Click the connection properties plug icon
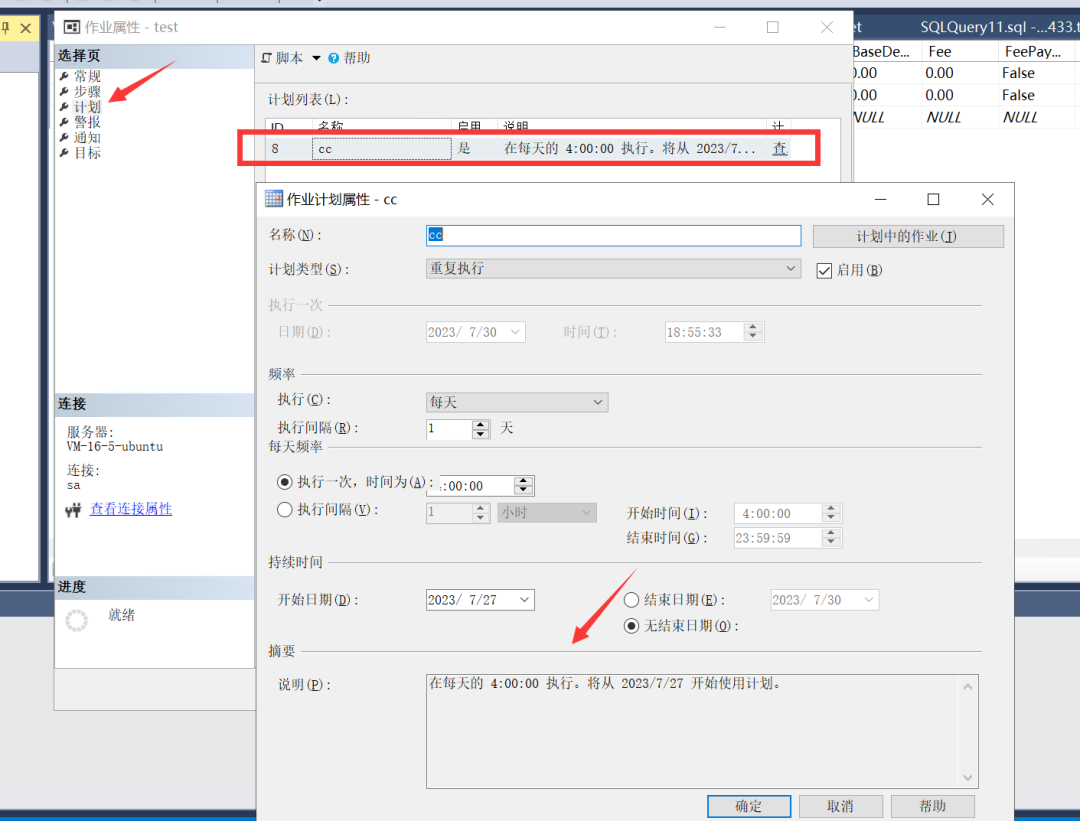This screenshot has height=821, width=1080. click(74, 510)
